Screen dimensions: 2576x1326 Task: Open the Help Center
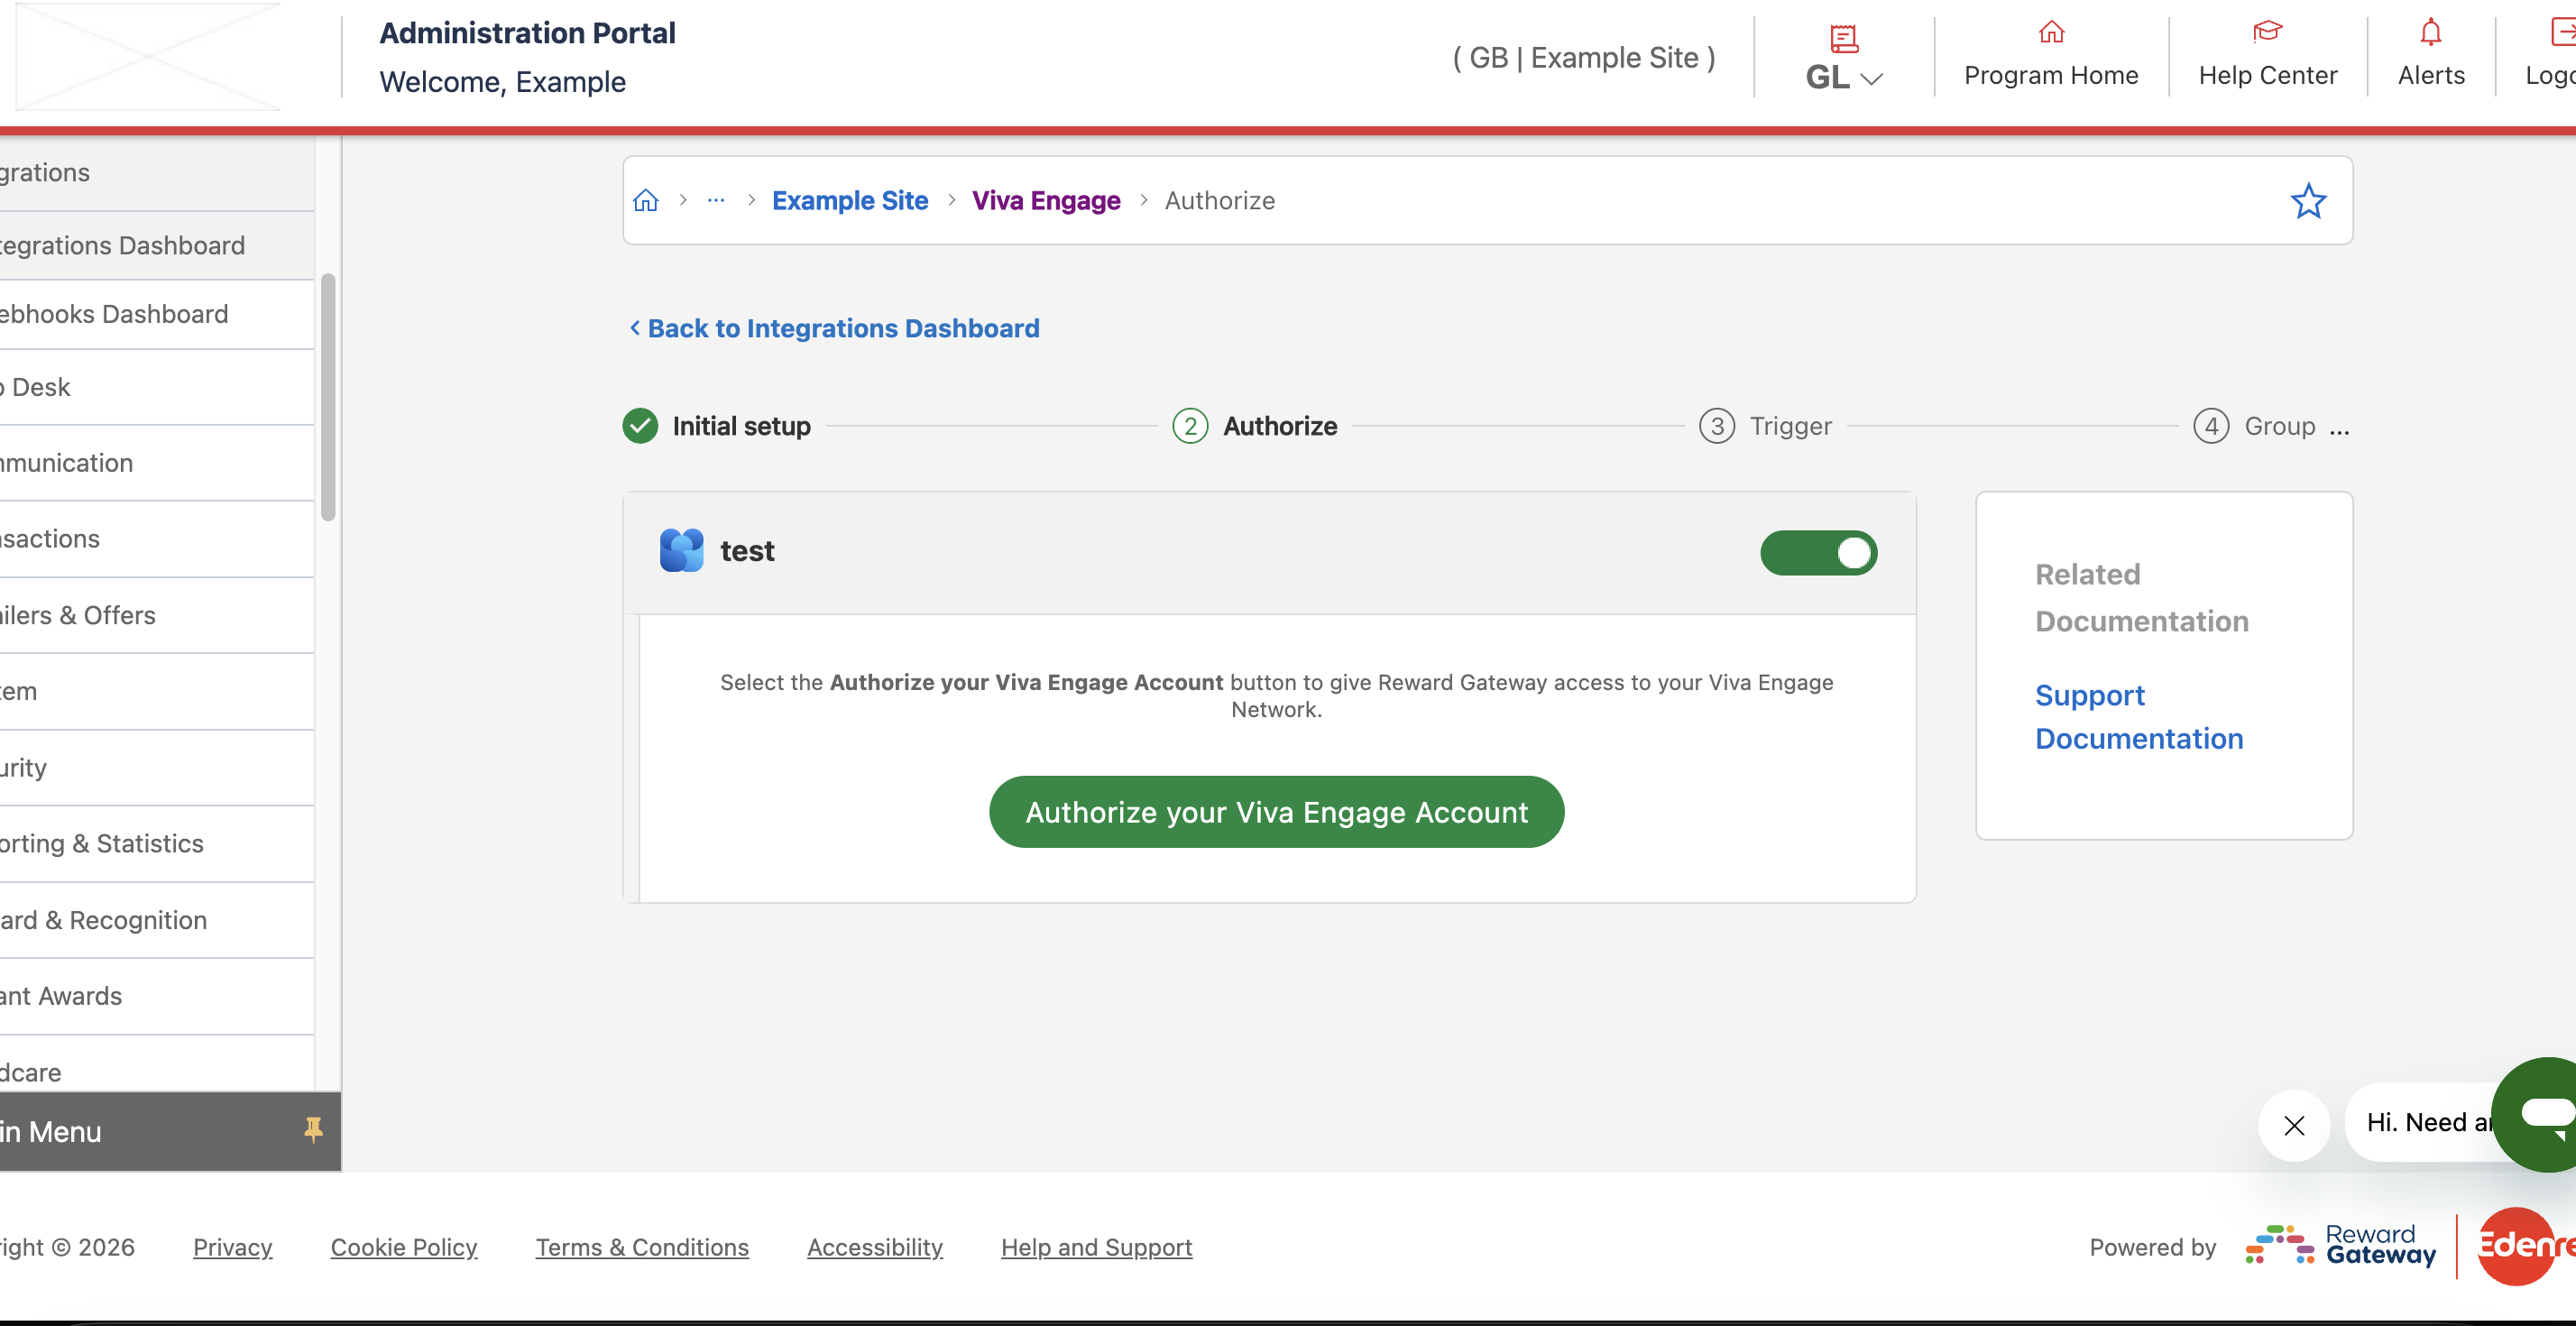2267,57
